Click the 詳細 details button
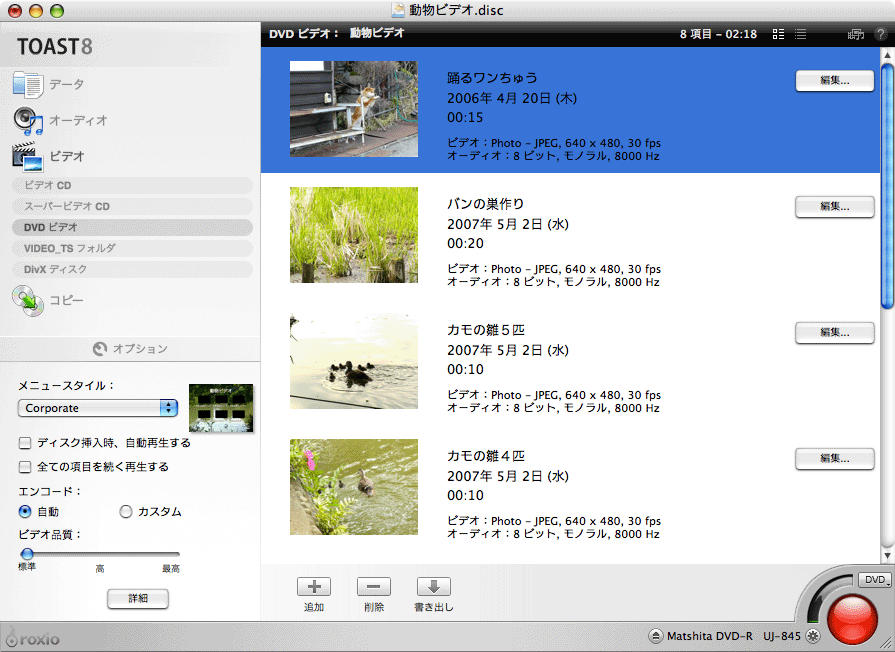Screen dimensions: 895x652 coord(138,598)
